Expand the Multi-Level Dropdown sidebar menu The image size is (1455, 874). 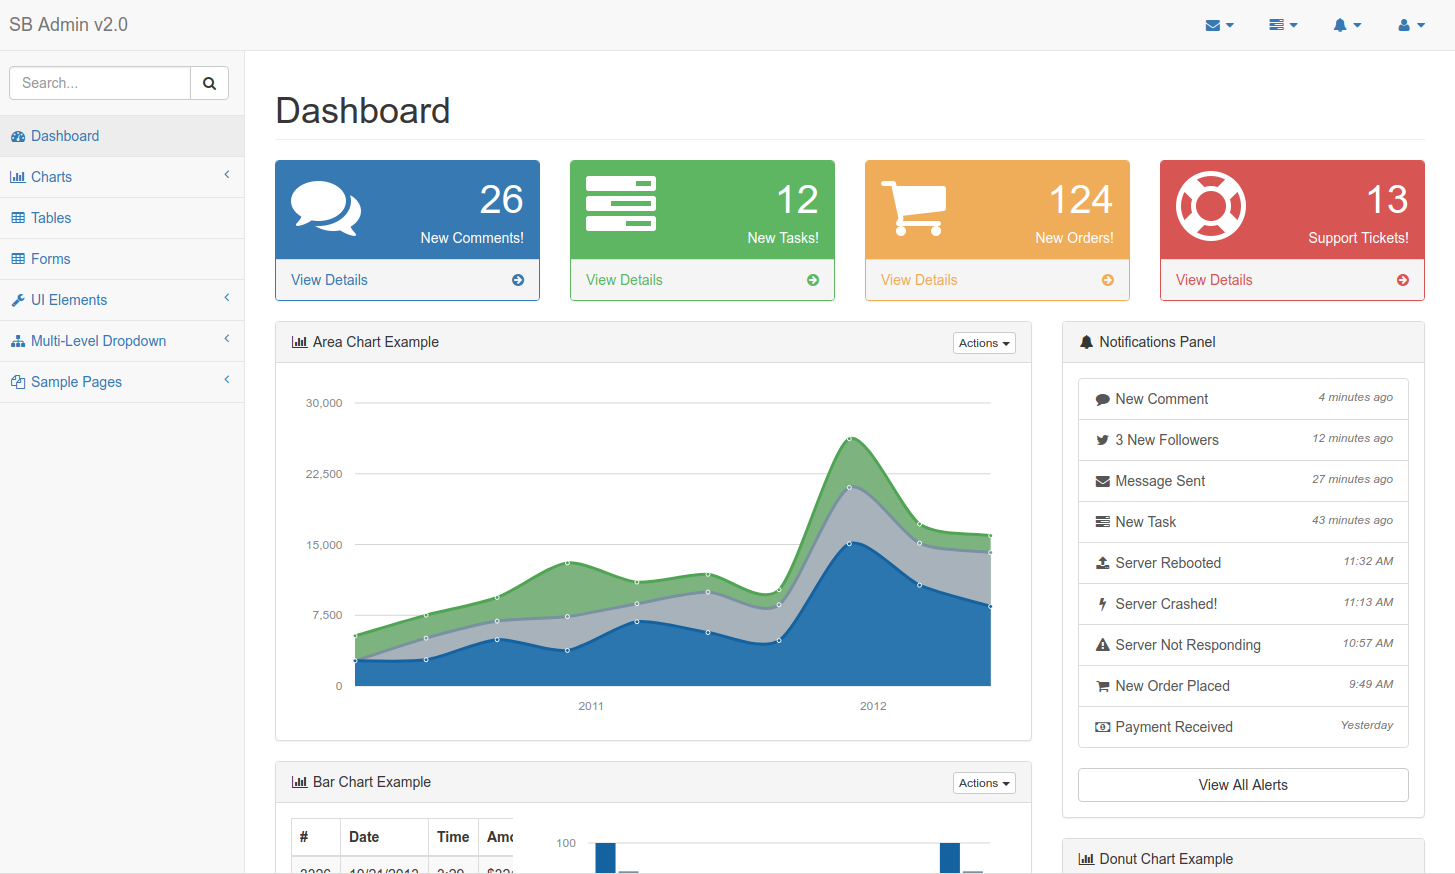coord(122,341)
